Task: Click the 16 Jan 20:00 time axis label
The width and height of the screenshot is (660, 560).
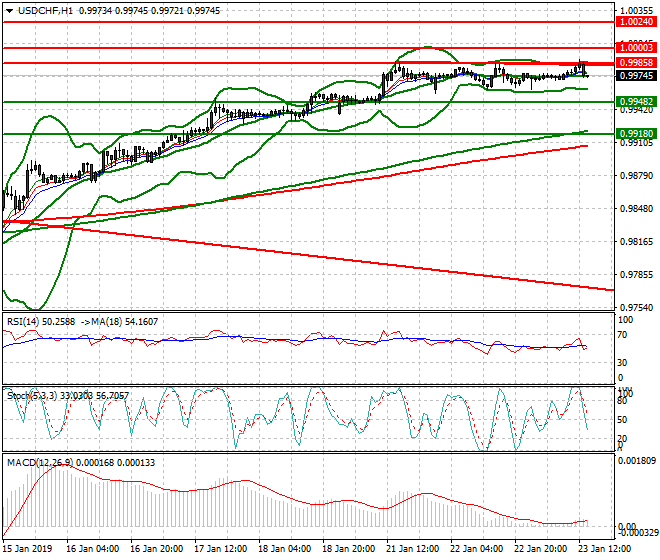Action: [157, 549]
